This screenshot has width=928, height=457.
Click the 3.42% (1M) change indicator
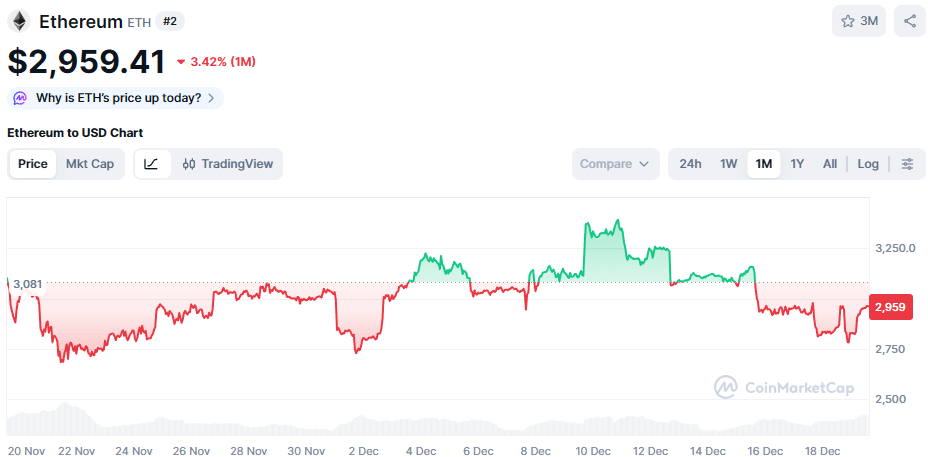(217, 62)
